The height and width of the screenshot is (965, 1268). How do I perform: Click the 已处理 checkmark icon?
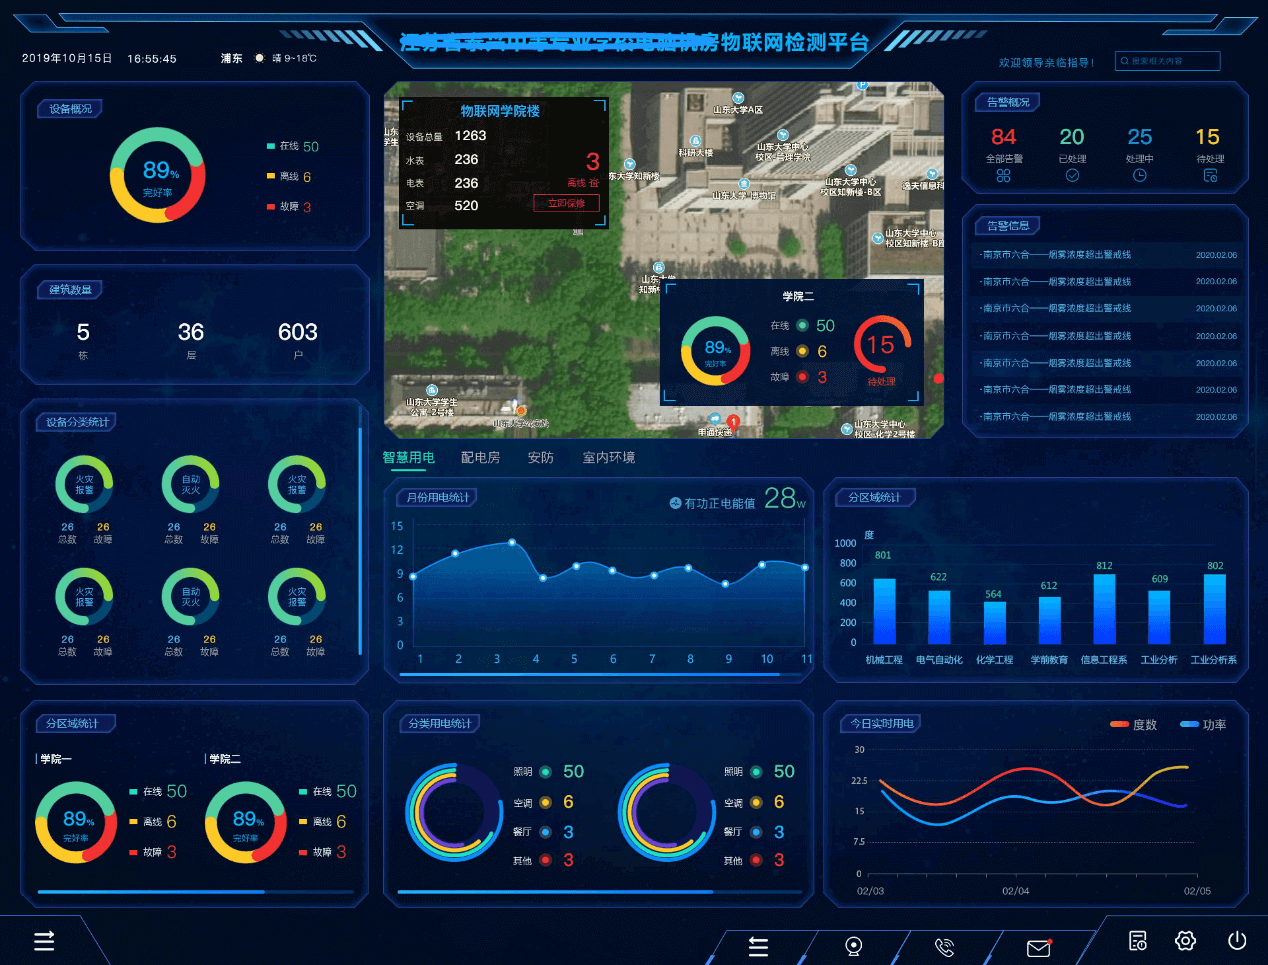[x=1072, y=176]
